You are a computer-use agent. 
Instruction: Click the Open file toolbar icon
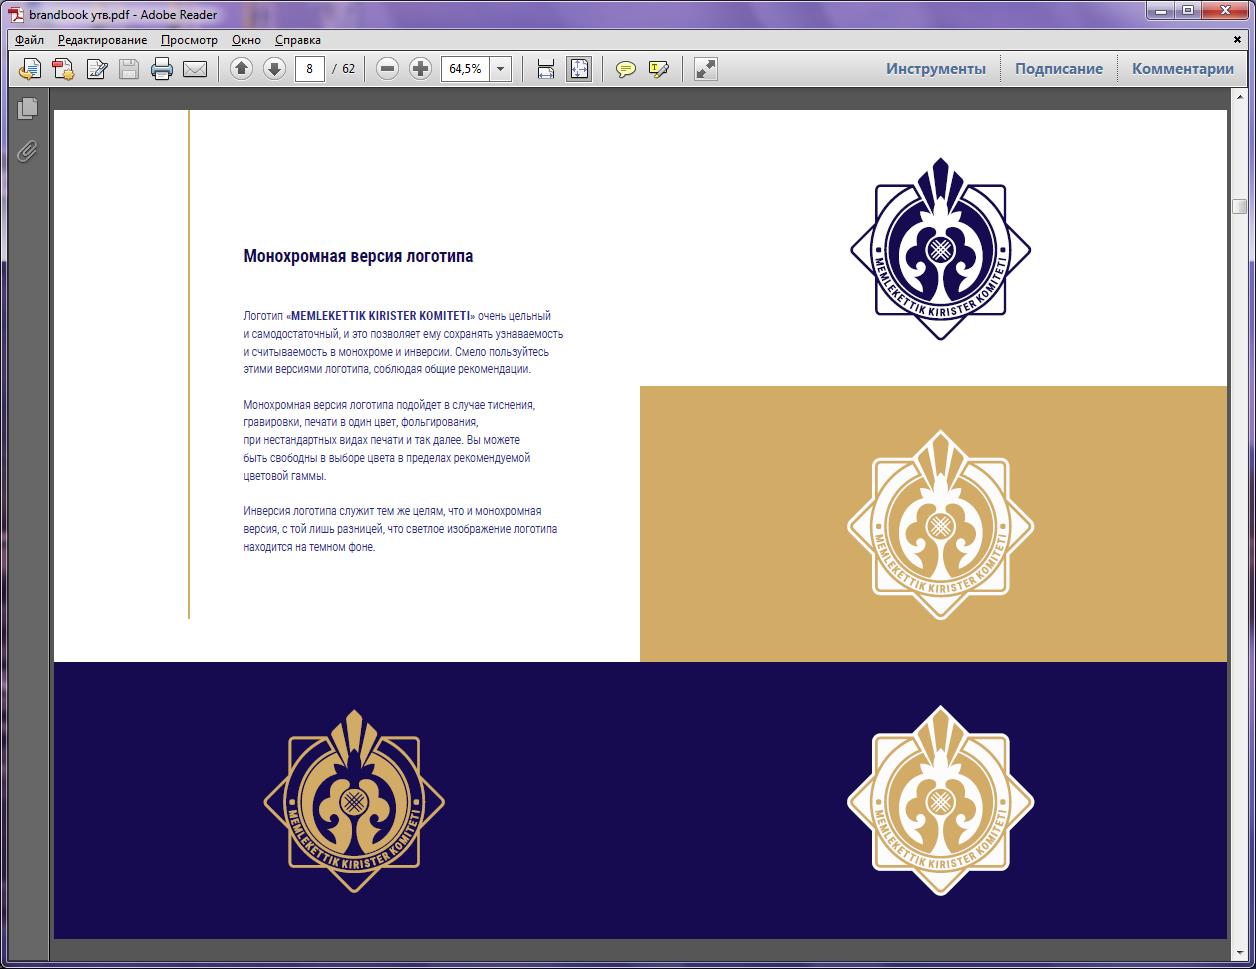(31, 69)
